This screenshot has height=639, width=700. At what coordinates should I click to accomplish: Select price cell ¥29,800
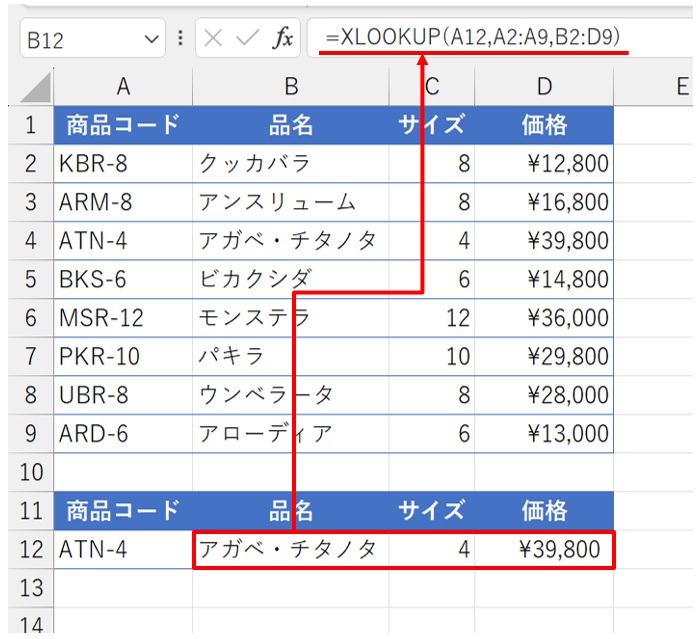coord(544,356)
